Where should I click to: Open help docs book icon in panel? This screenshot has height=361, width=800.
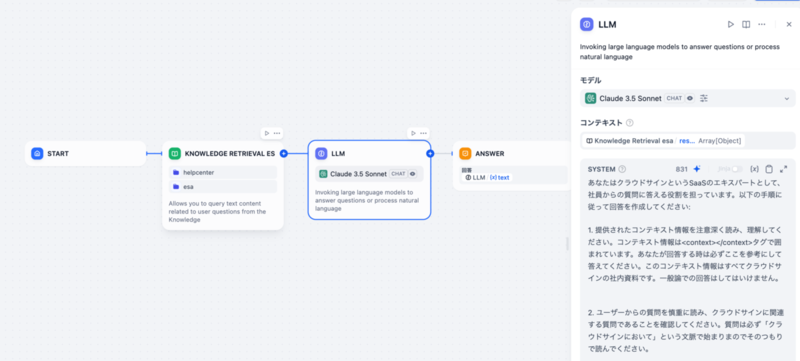746,24
